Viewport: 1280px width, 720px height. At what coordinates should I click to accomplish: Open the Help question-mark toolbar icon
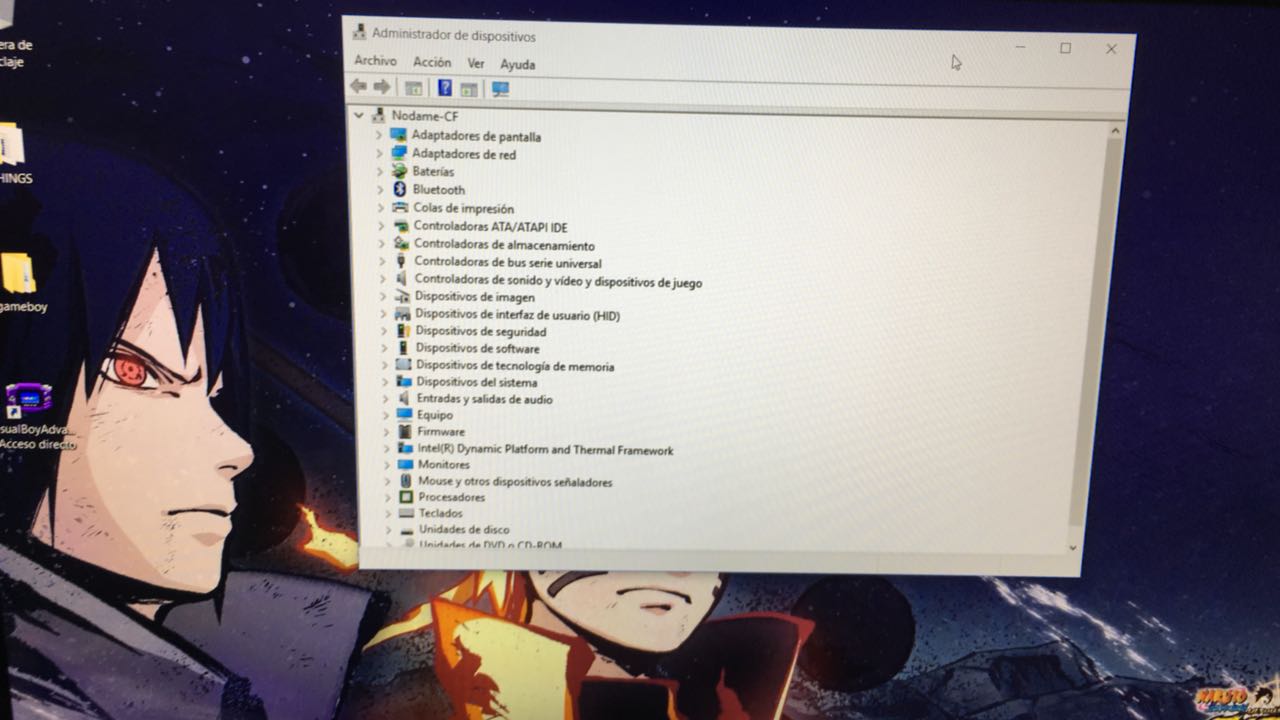point(445,88)
